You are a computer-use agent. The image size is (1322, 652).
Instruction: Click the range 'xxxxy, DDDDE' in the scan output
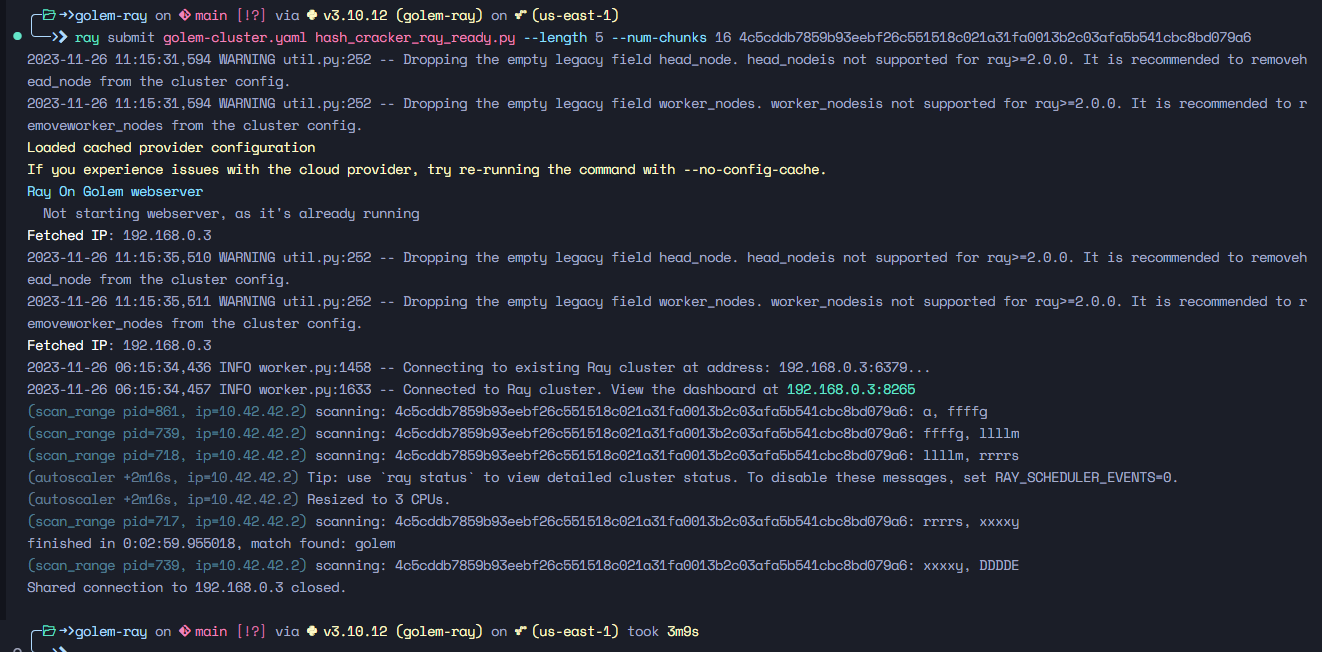click(971, 566)
